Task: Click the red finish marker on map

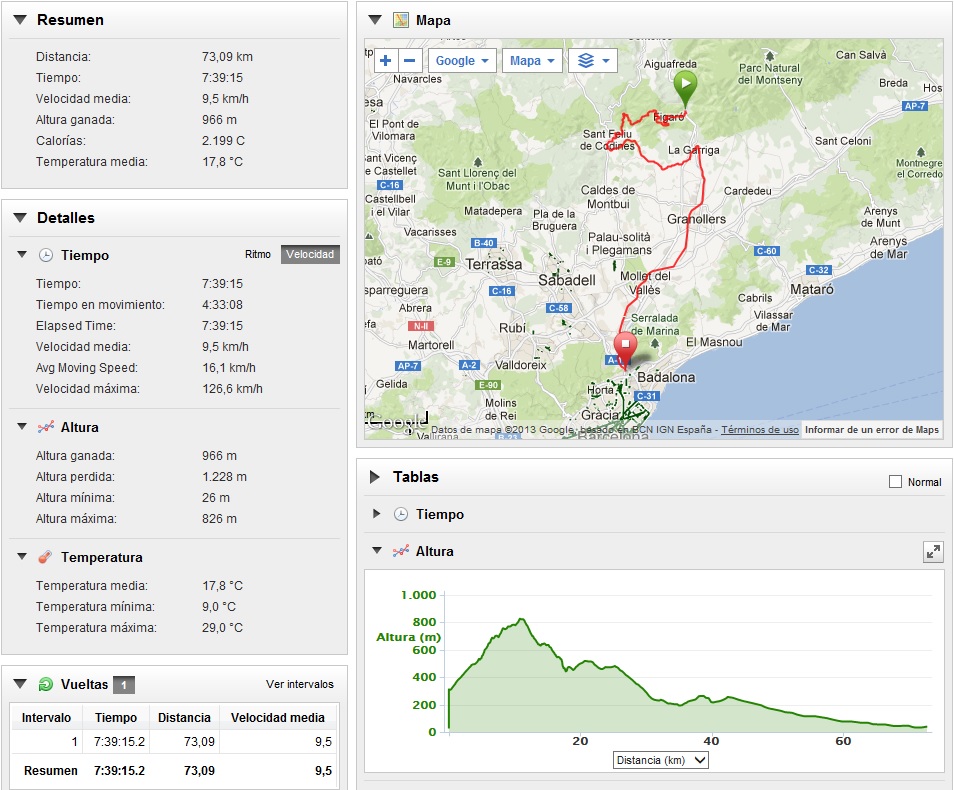Action: pos(625,349)
